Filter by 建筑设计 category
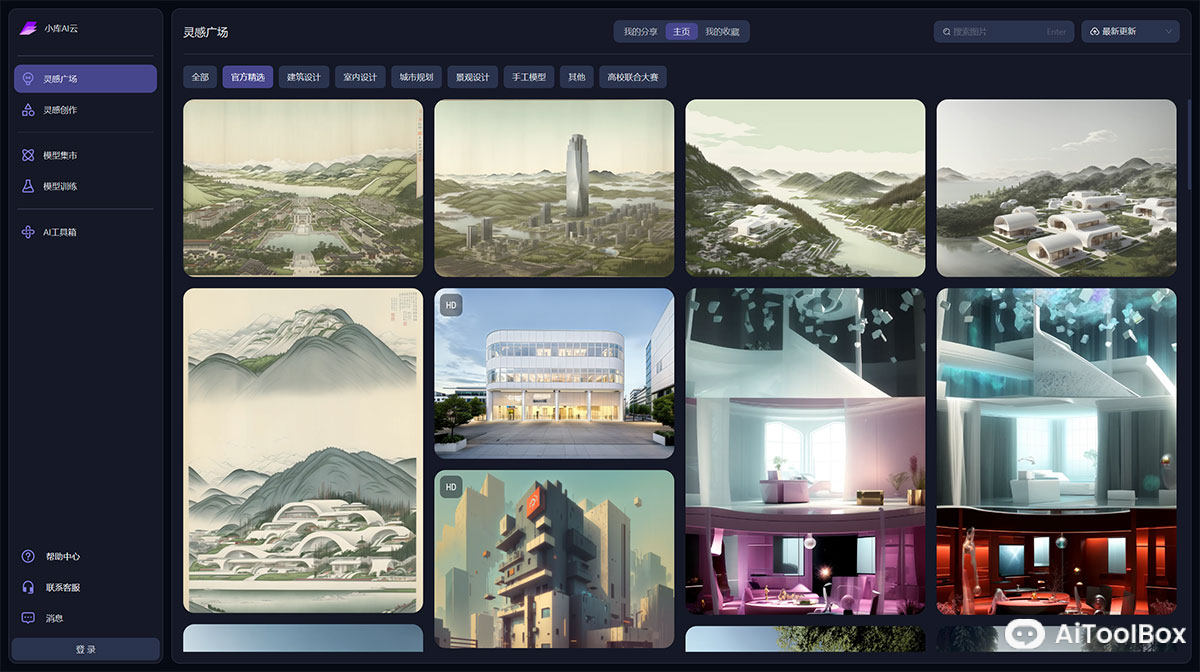 304,77
